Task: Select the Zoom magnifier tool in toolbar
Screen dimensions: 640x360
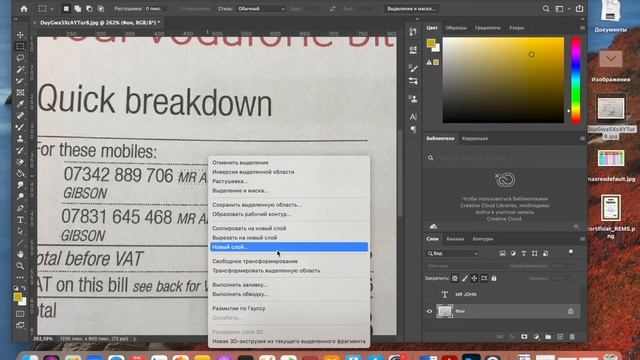Action: (x=20, y=266)
